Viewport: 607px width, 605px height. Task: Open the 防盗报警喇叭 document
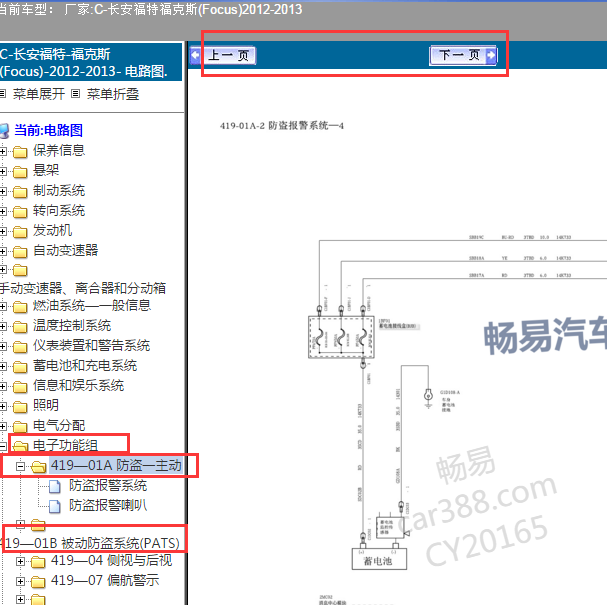pos(108,505)
